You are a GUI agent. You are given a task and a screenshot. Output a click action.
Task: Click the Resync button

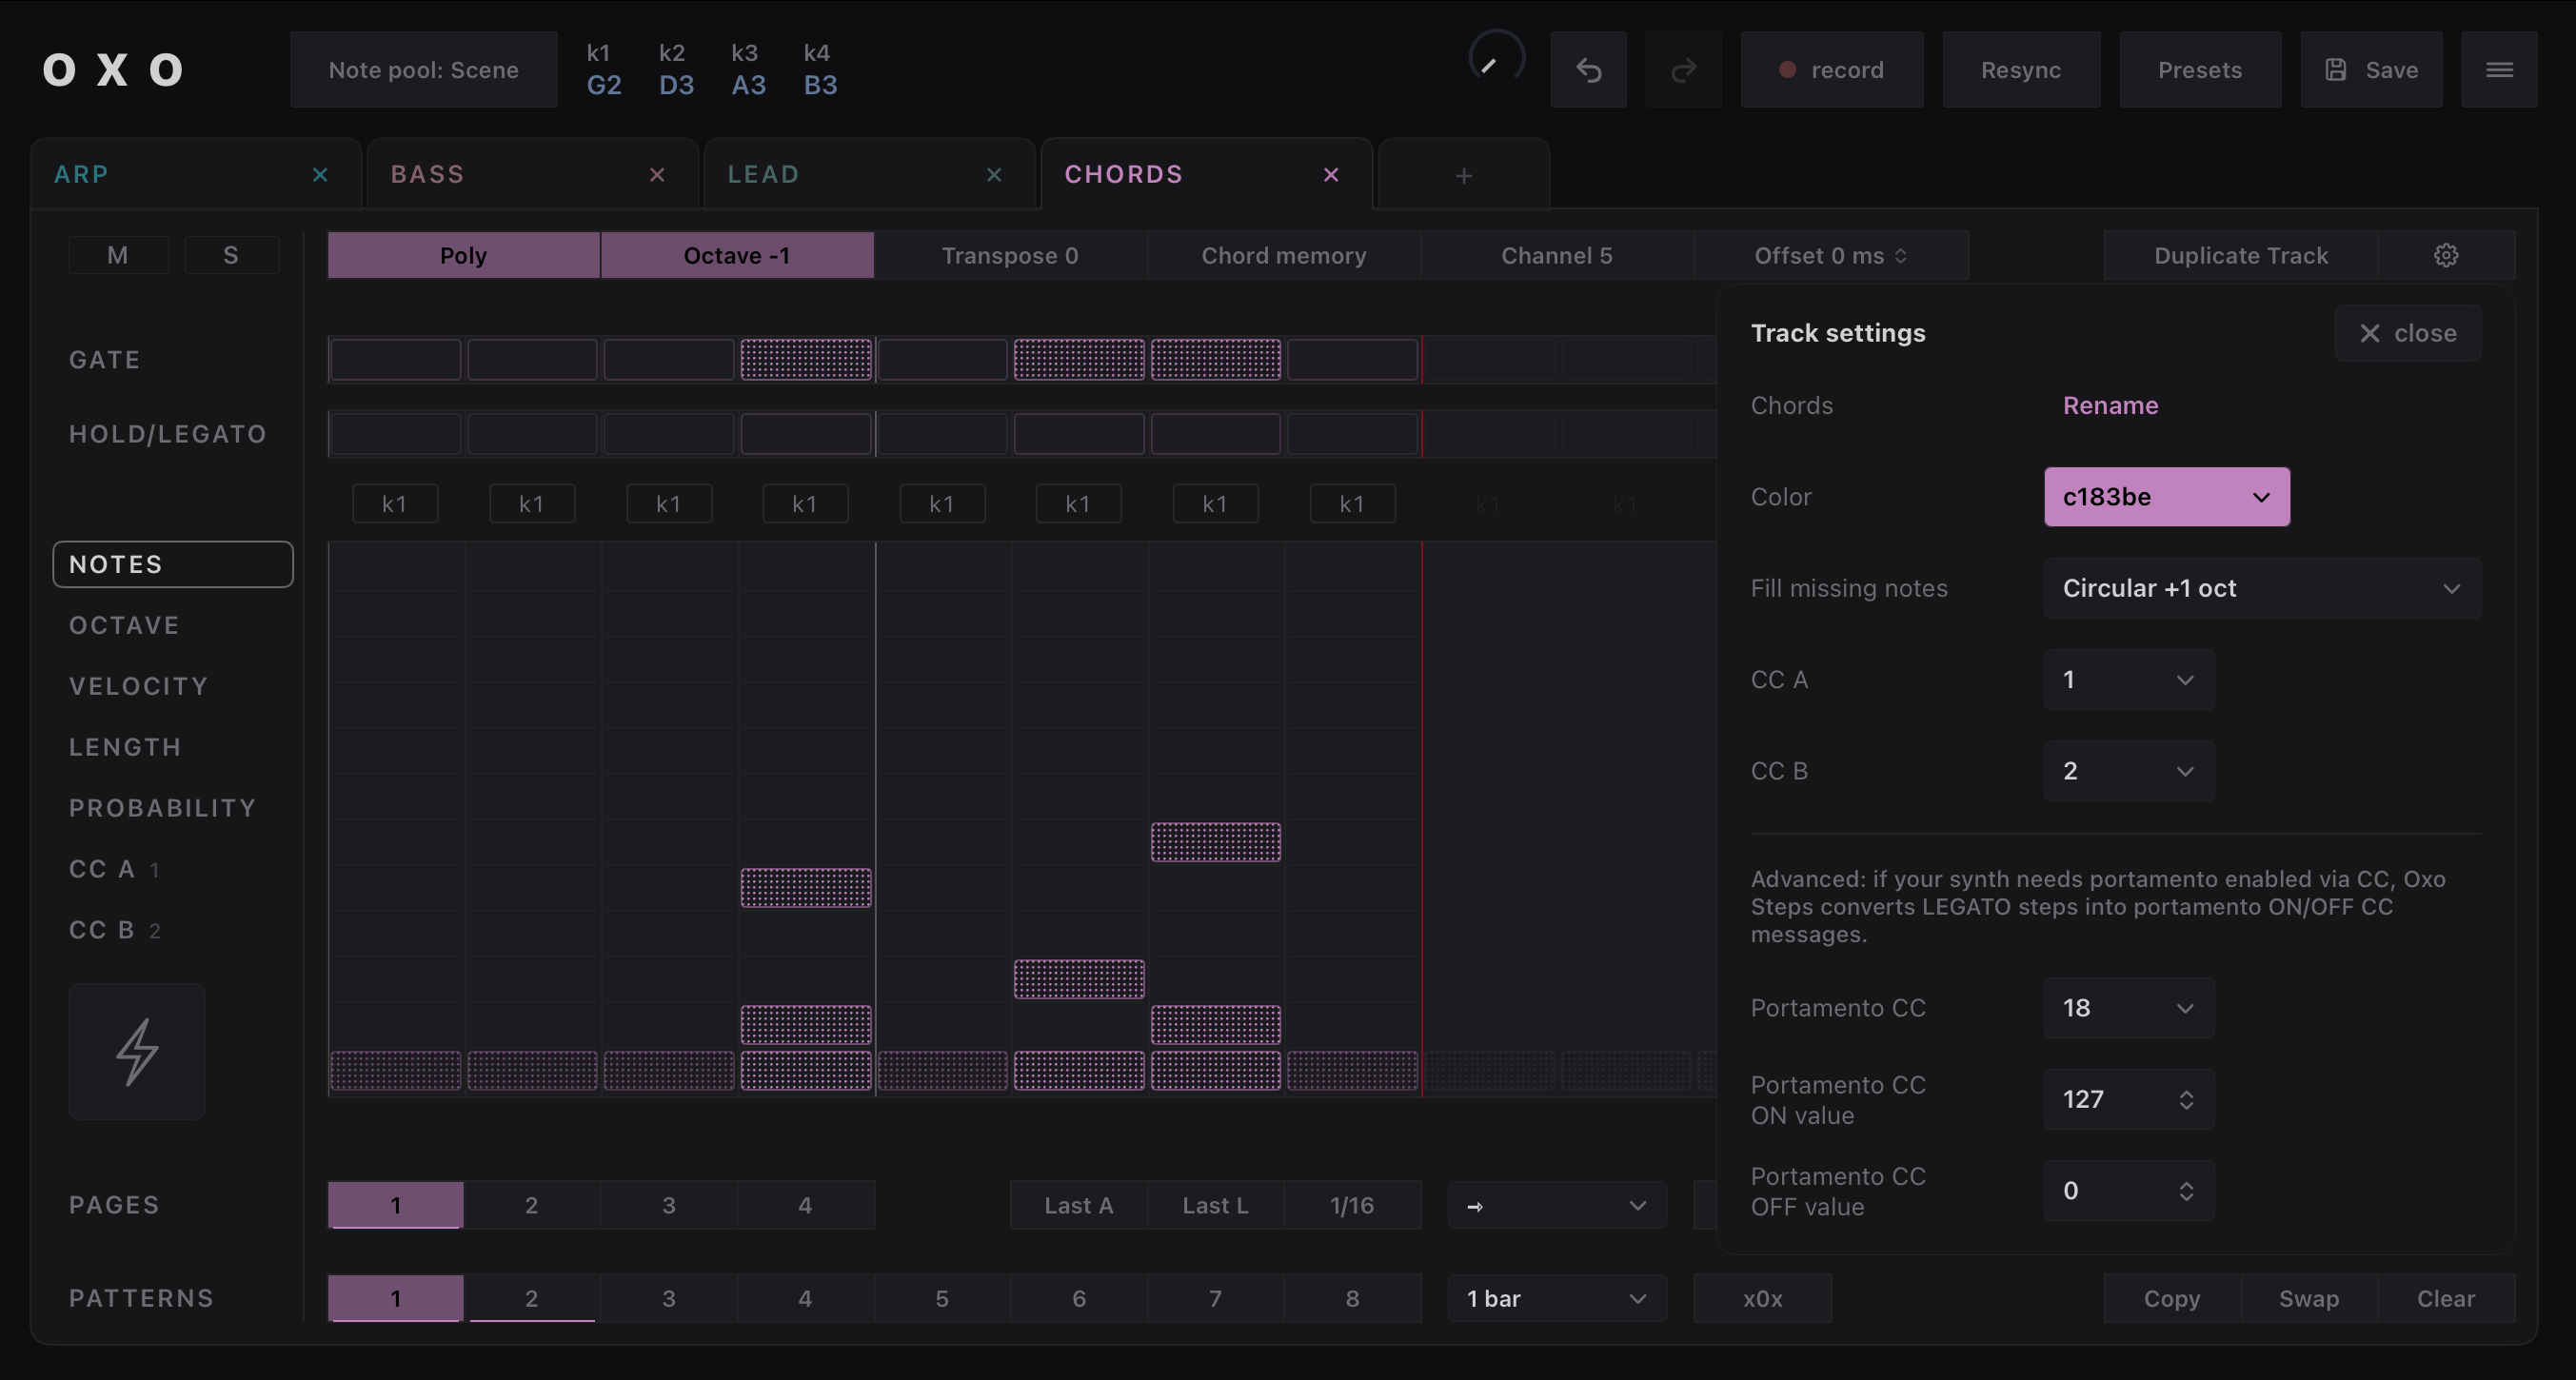tap(2021, 70)
